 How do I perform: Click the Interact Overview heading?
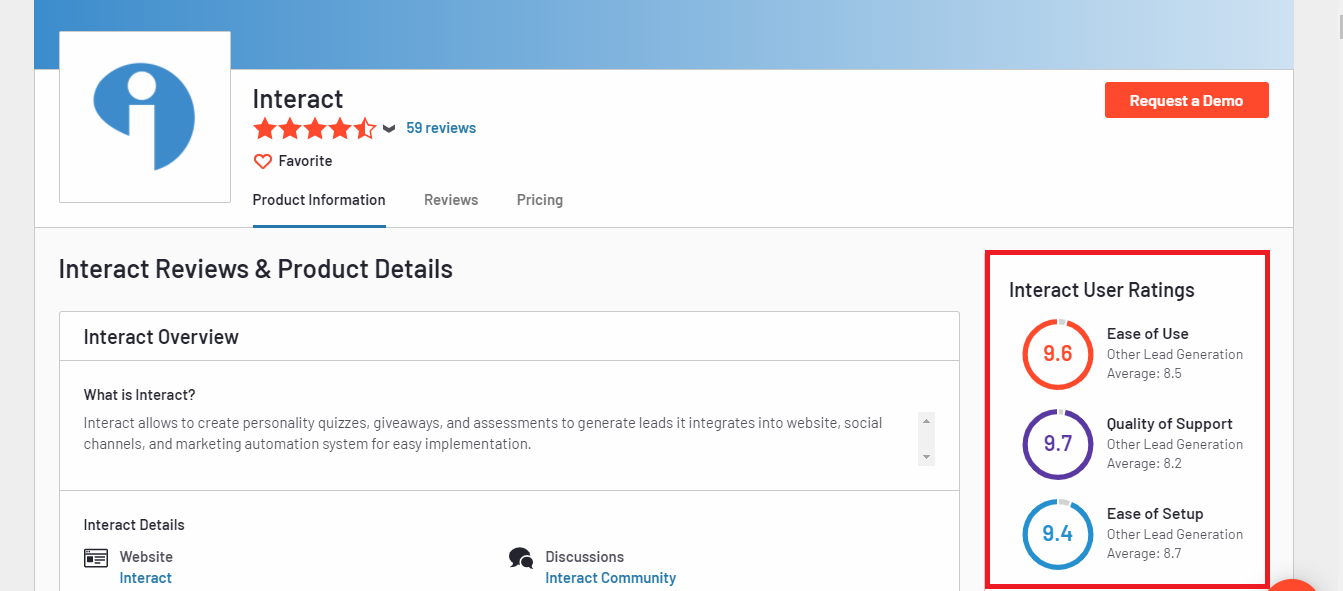(x=161, y=337)
